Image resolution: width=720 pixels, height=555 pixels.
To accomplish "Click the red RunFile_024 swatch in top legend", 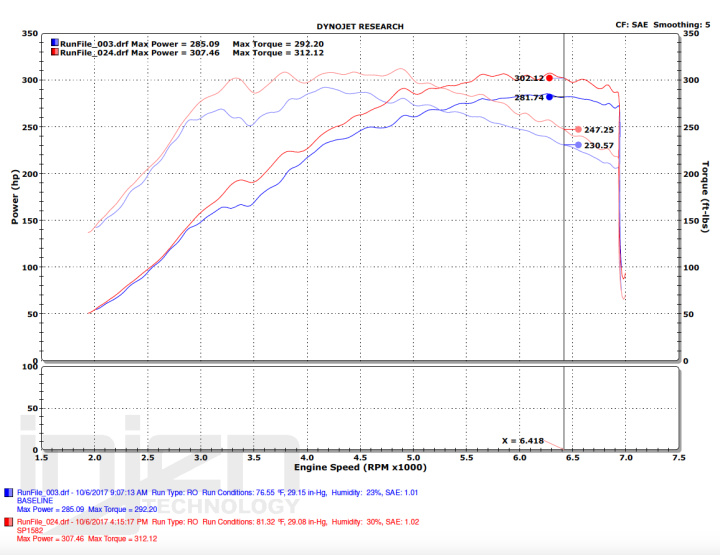I will [x=54, y=53].
